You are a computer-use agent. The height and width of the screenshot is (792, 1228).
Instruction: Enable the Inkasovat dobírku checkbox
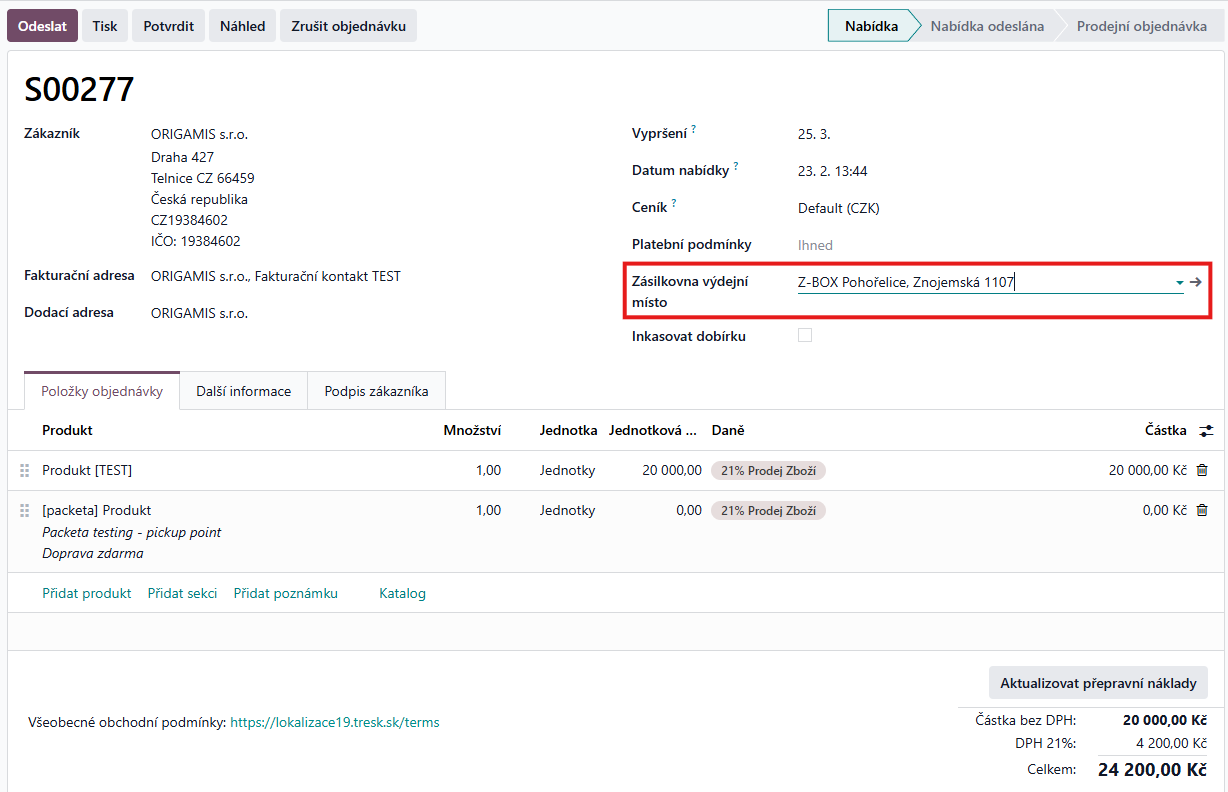click(805, 336)
